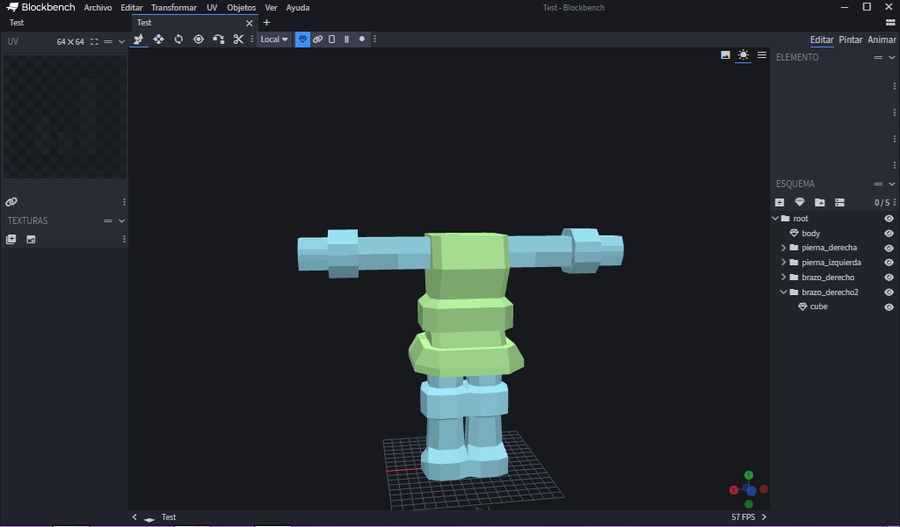The width and height of the screenshot is (900, 527).
Task: Select the Pivot tool
Action: [199, 39]
